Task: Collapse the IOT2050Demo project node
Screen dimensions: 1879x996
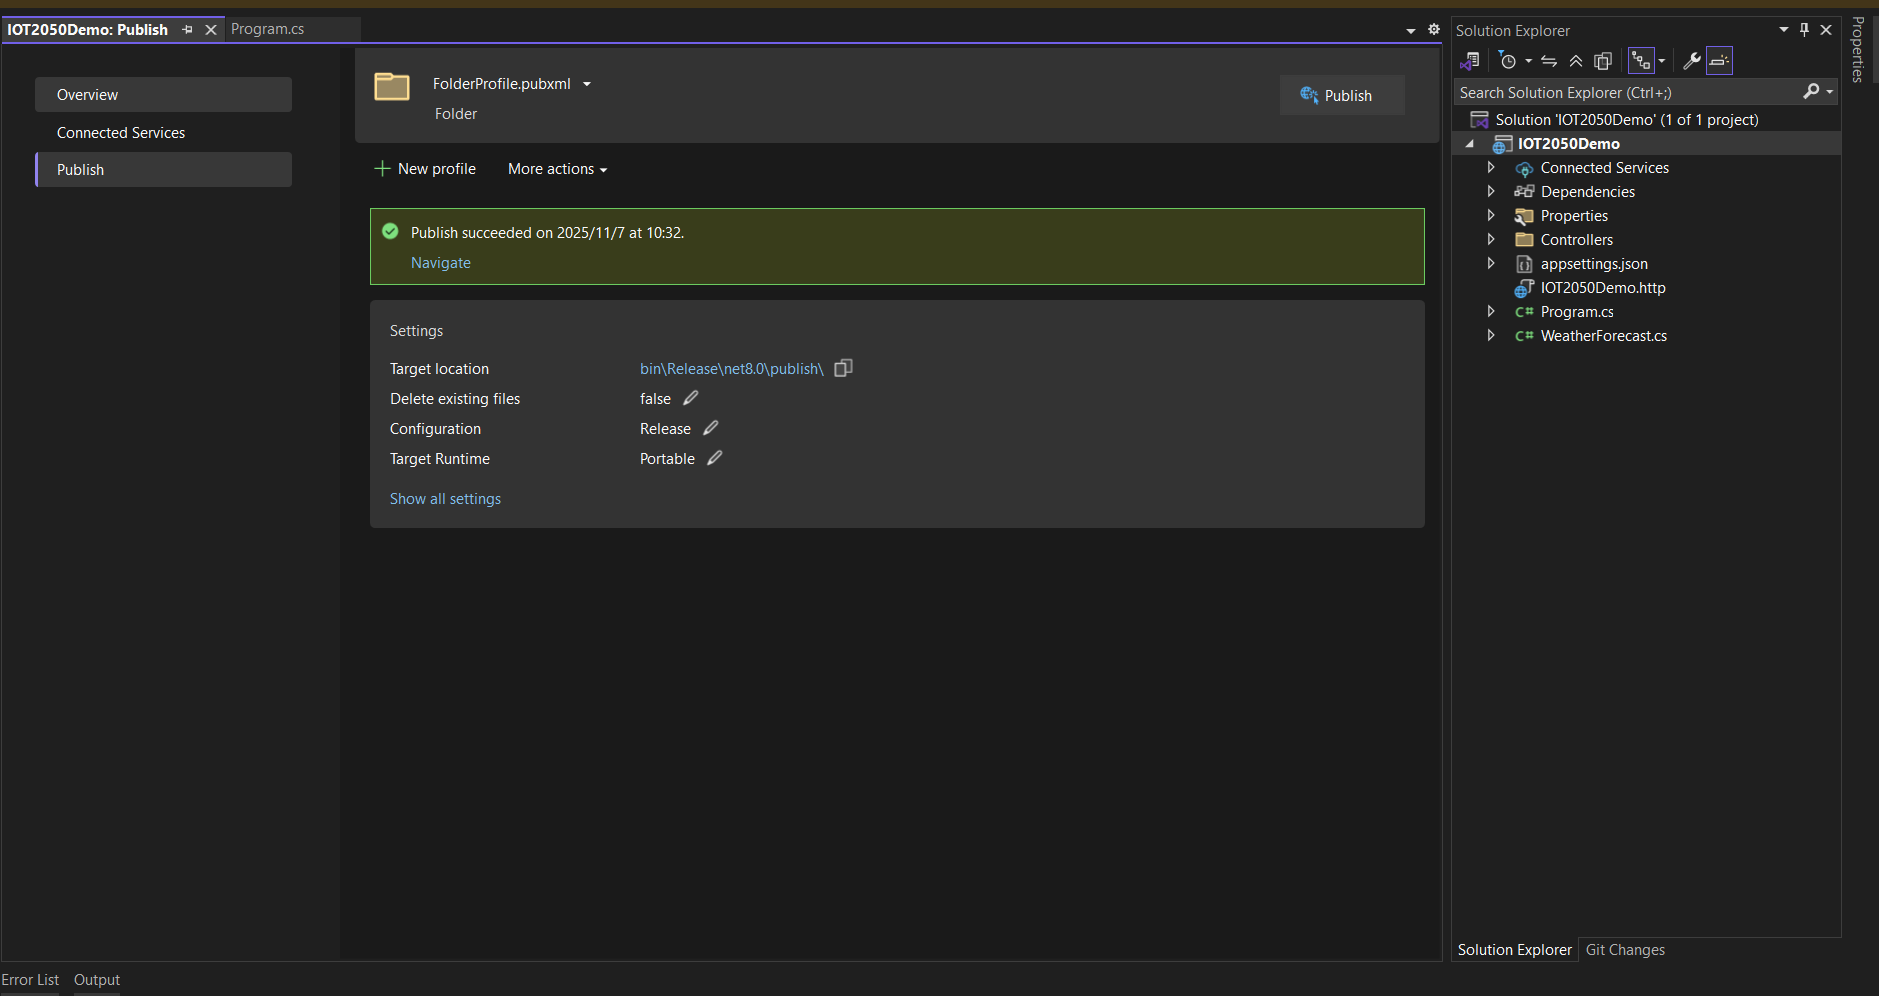Action: click(1470, 144)
